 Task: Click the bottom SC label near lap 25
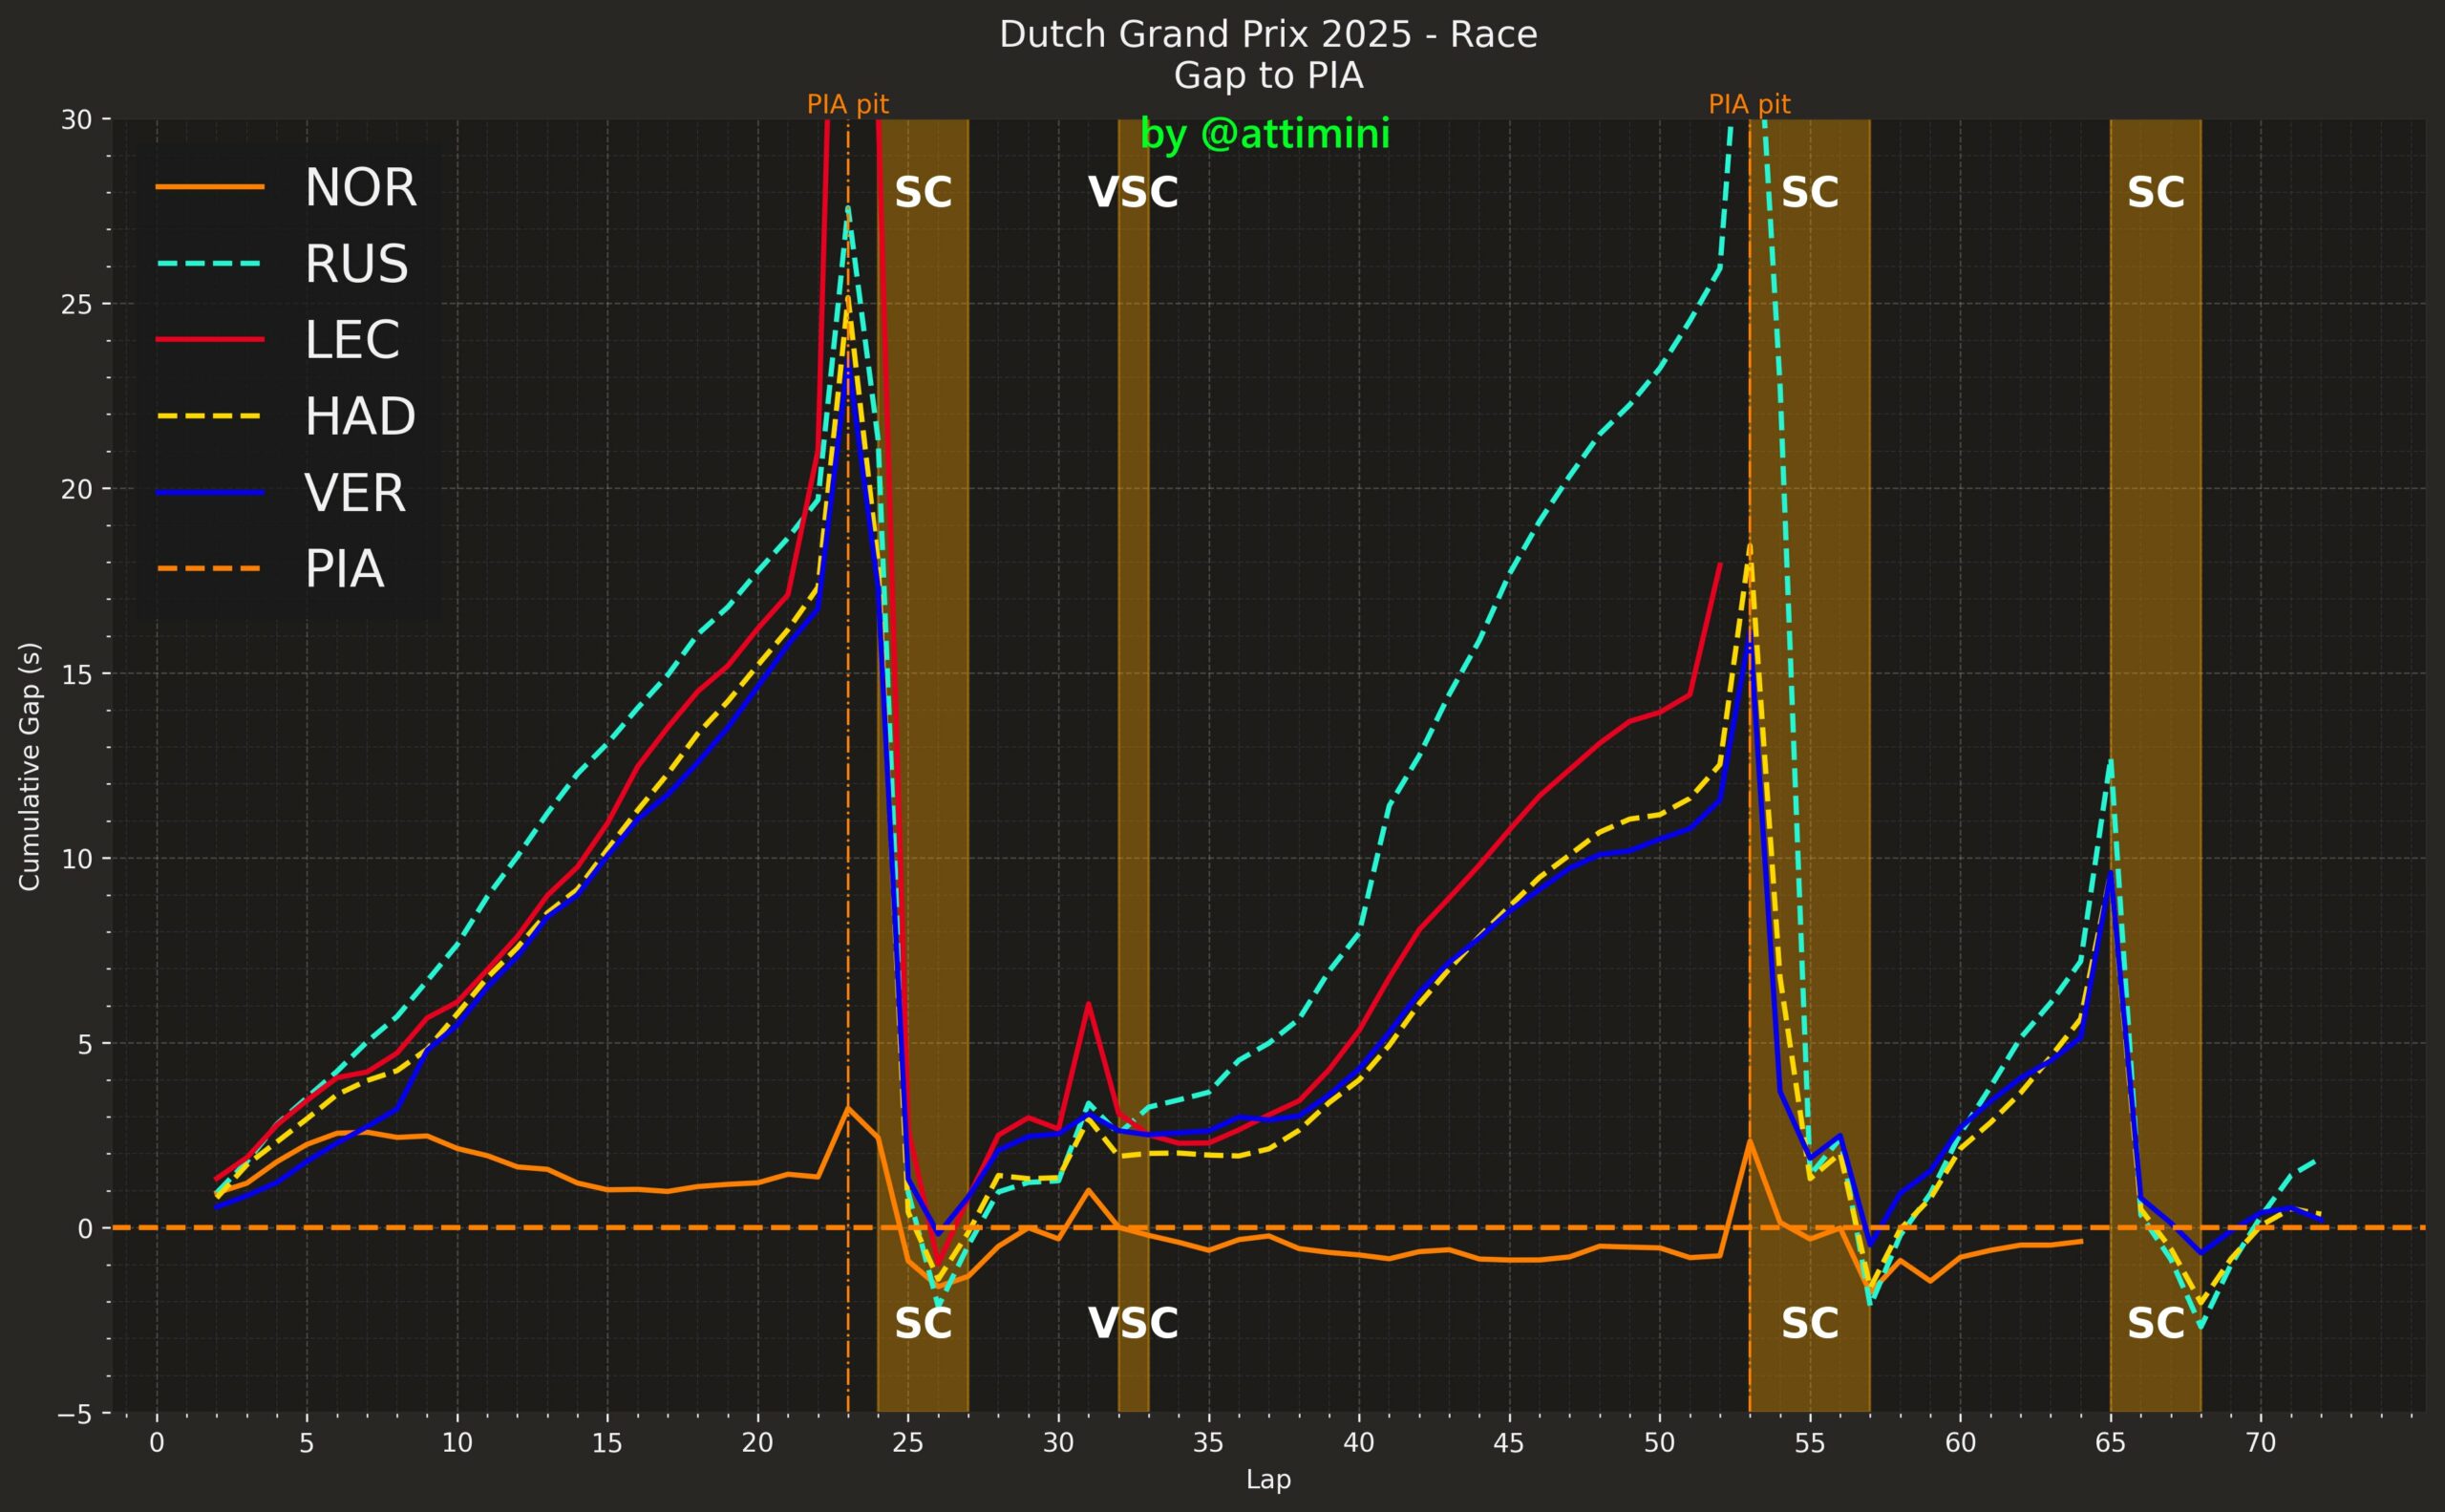pyautogui.click(x=923, y=1325)
